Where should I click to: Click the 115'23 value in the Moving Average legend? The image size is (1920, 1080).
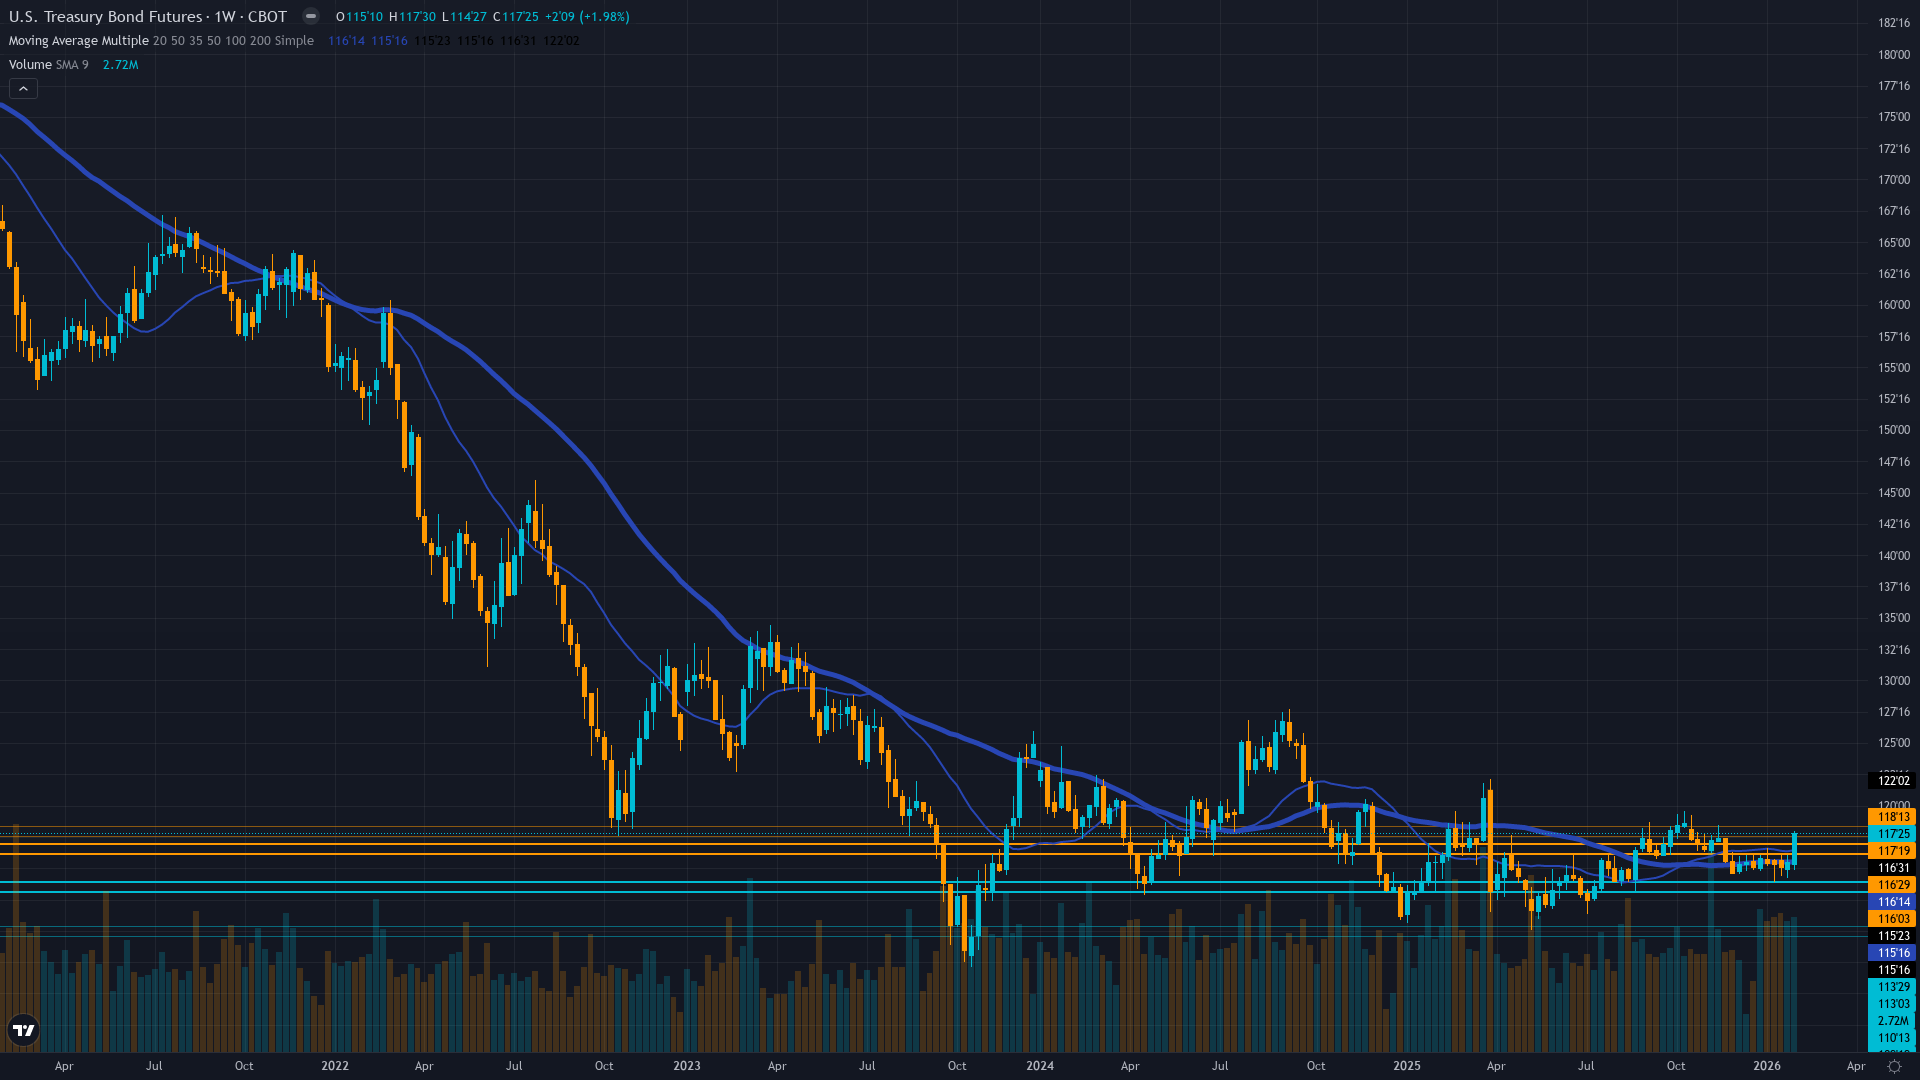432,41
